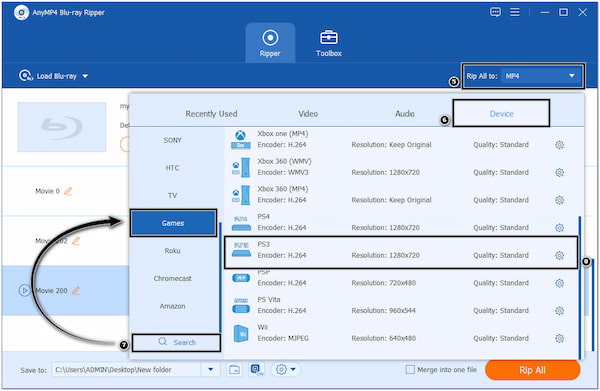Open settings gear for PS3 profile
This screenshot has width=600, height=391.
pos(559,255)
